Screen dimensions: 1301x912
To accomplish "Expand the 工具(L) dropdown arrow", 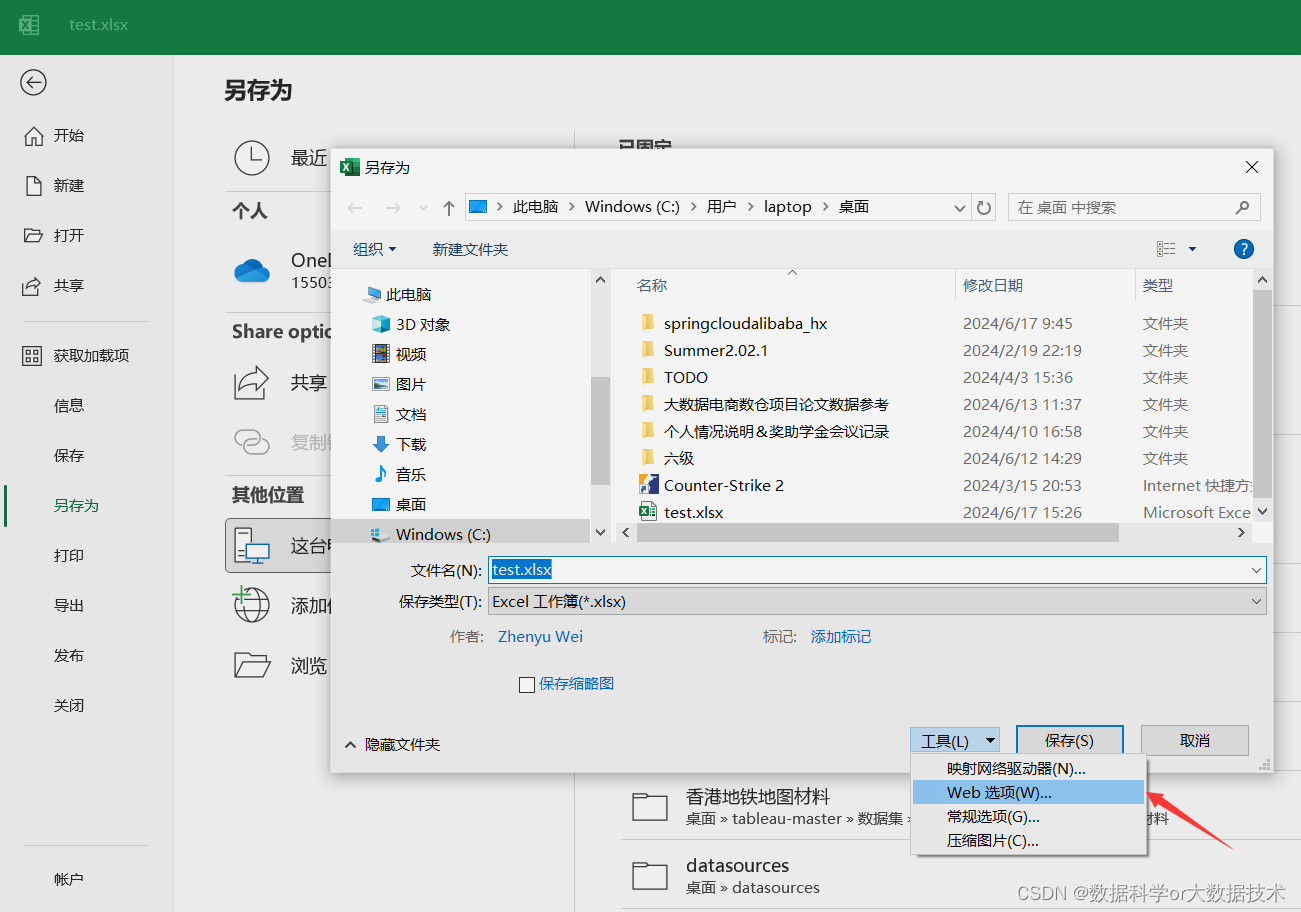I will click(991, 739).
